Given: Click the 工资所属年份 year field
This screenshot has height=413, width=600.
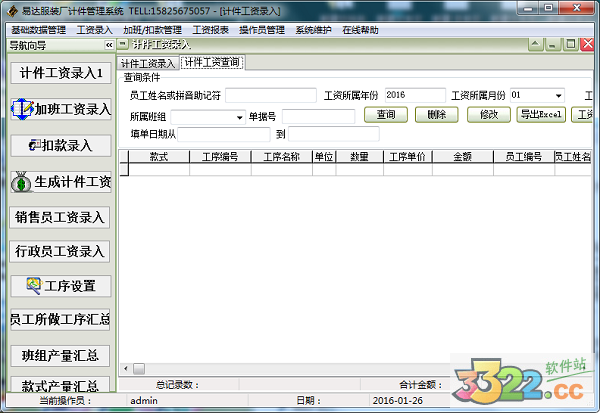Looking at the screenshot, I should [415, 95].
